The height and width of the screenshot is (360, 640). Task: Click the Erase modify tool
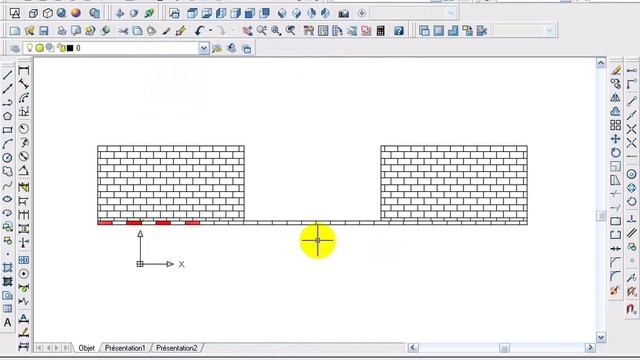click(x=616, y=70)
